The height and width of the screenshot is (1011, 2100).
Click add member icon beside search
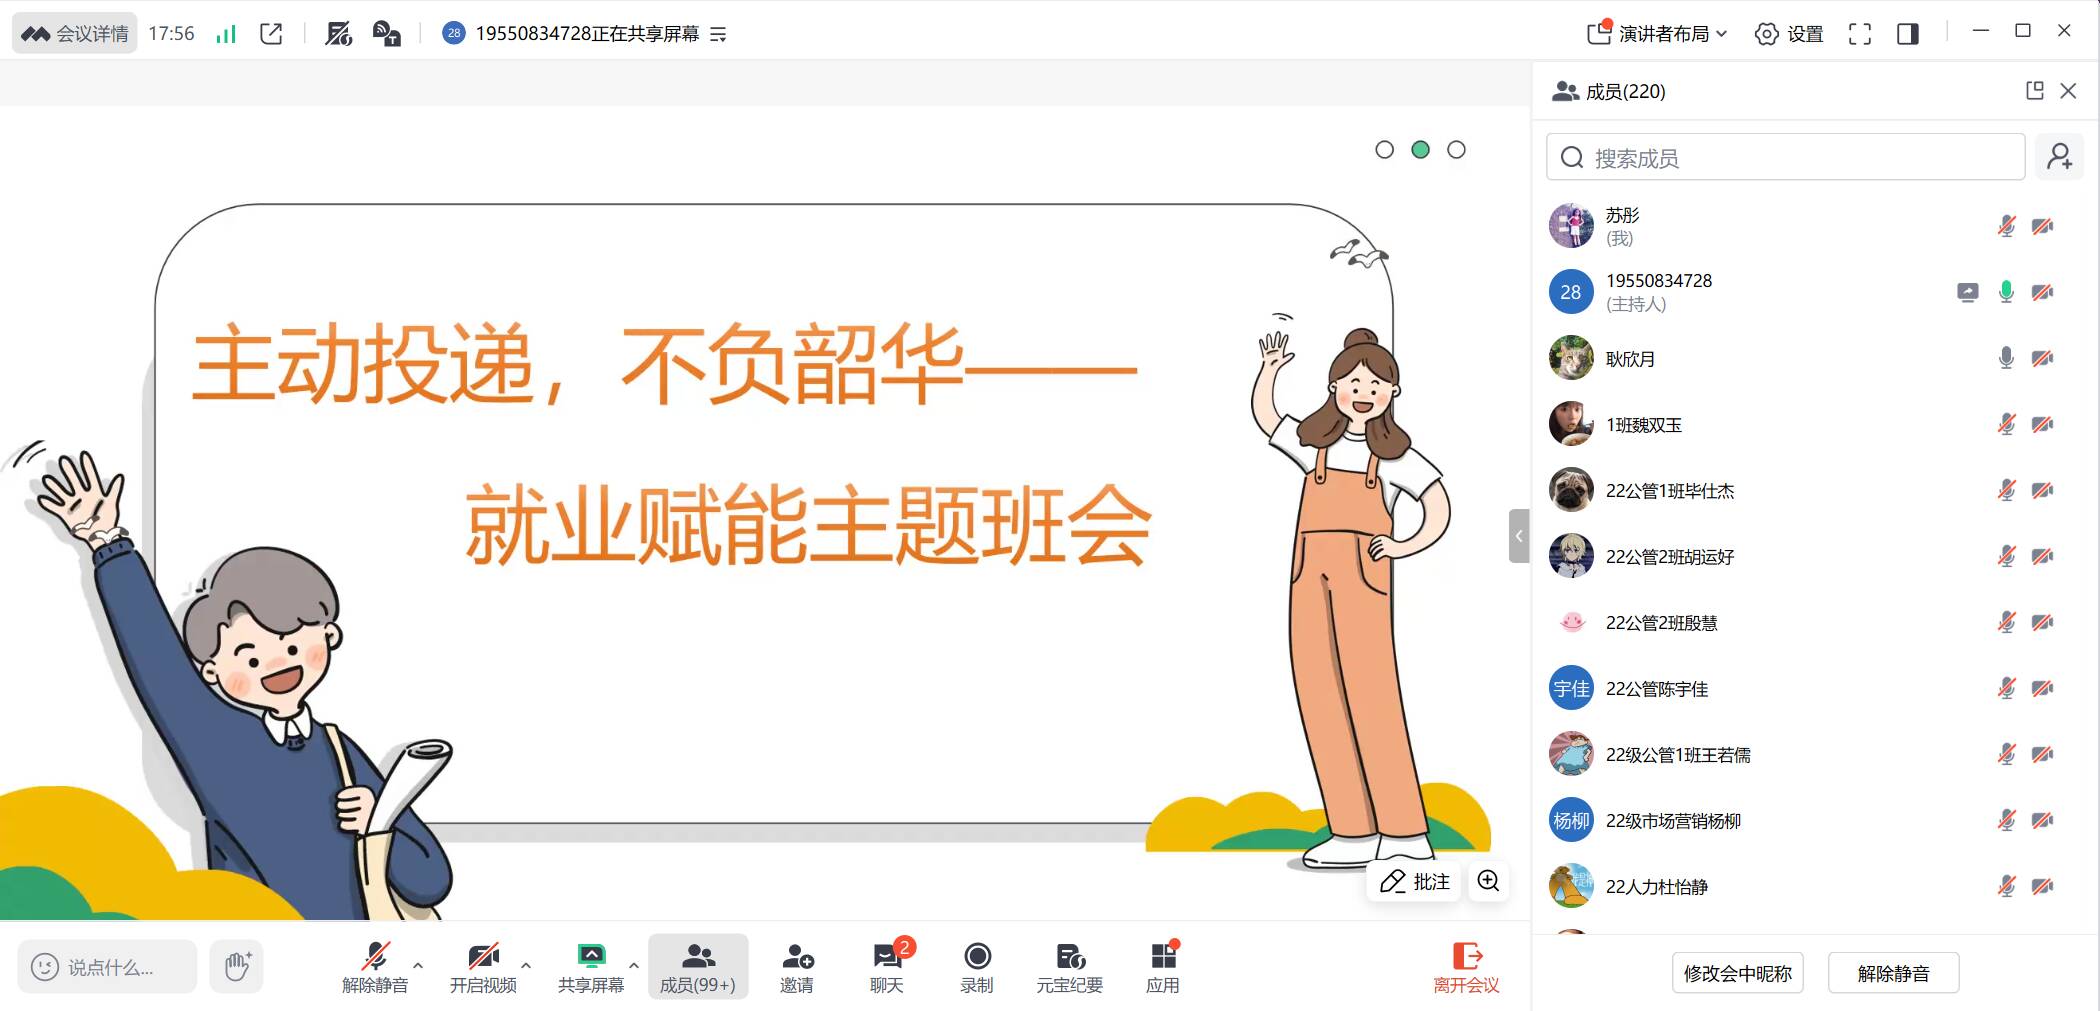click(x=2059, y=157)
